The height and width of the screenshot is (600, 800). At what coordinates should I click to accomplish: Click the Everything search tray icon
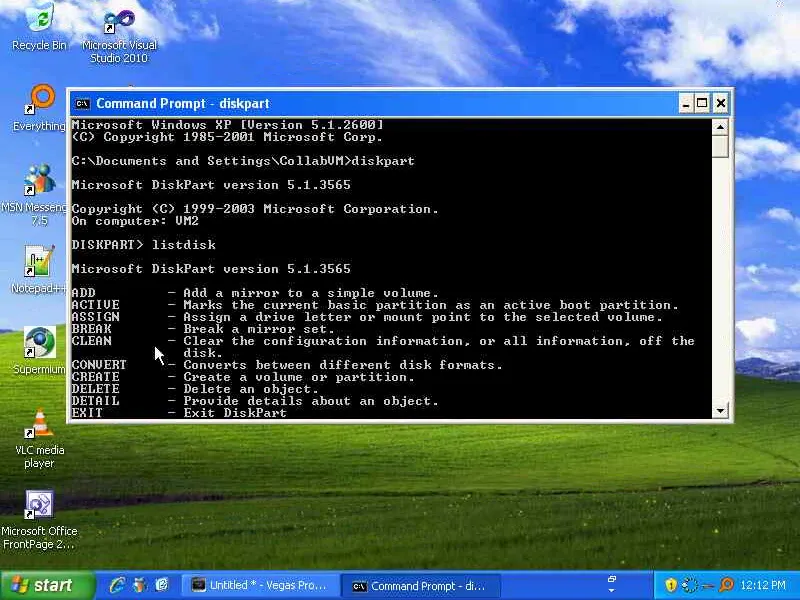tap(726, 585)
